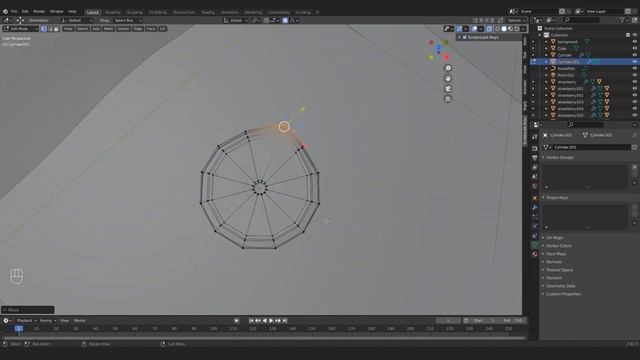The width and height of the screenshot is (640, 360).
Task: Hide Cylinder.001 using its eye icon
Action: (x=635, y=62)
